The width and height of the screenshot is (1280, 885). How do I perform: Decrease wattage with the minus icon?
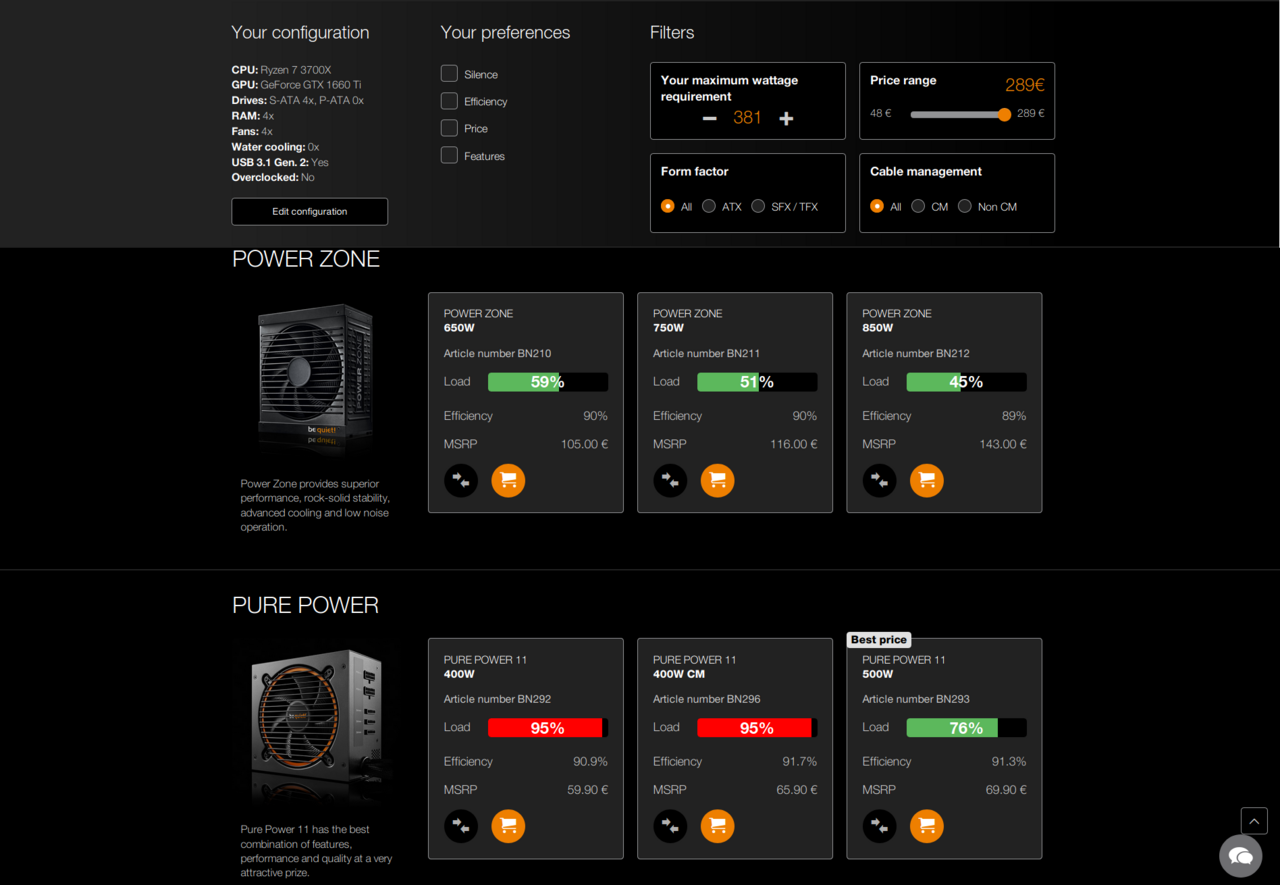coord(709,118)
